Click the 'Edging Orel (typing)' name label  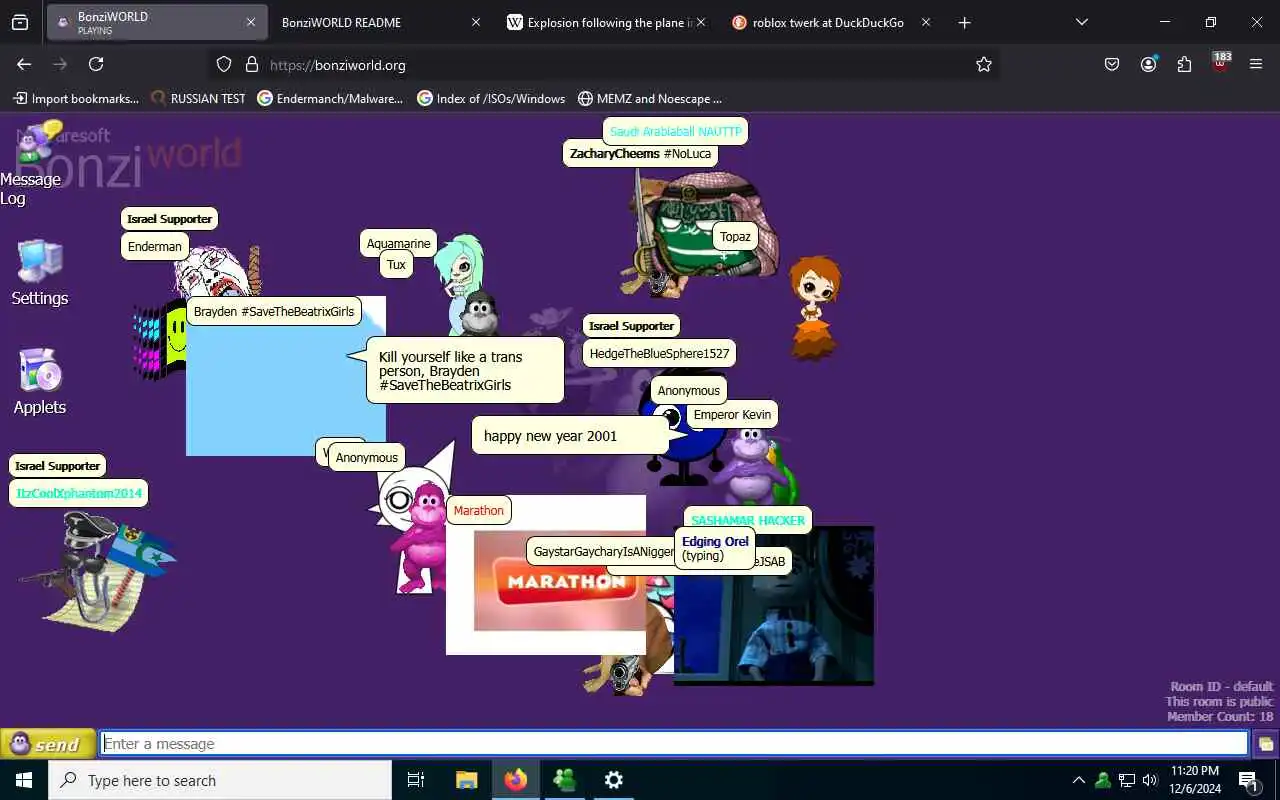click(715, 548)
